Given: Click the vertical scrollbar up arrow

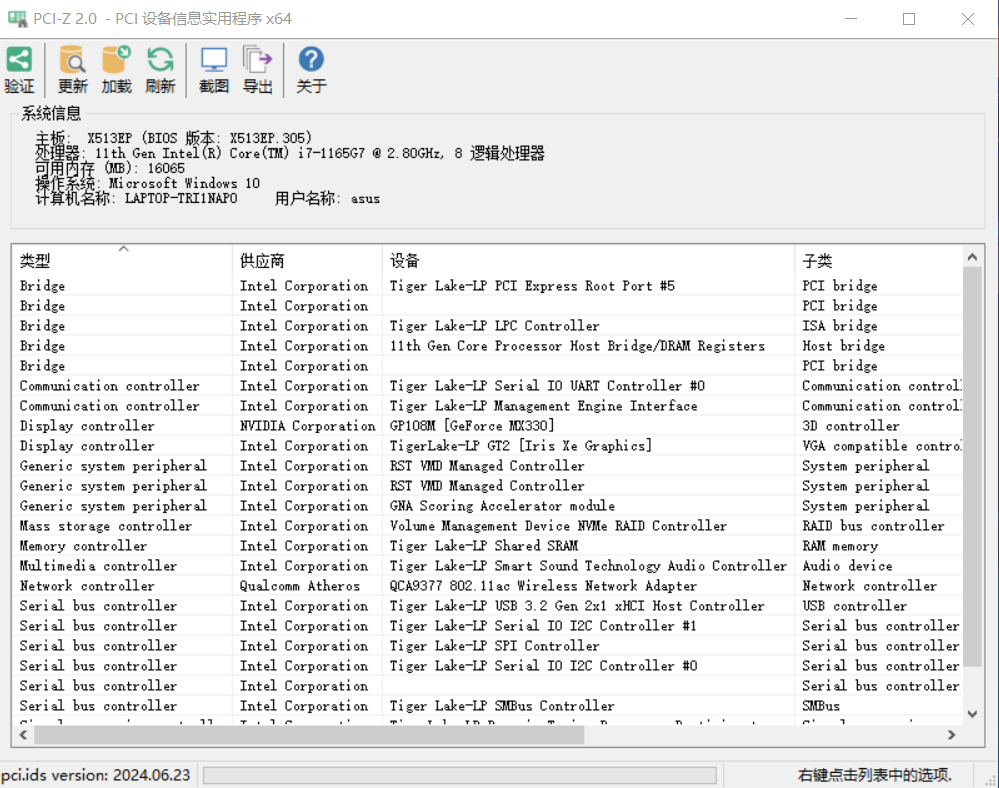Looking at the screenshot, I should pyautogui.click(x=972, y=257).
